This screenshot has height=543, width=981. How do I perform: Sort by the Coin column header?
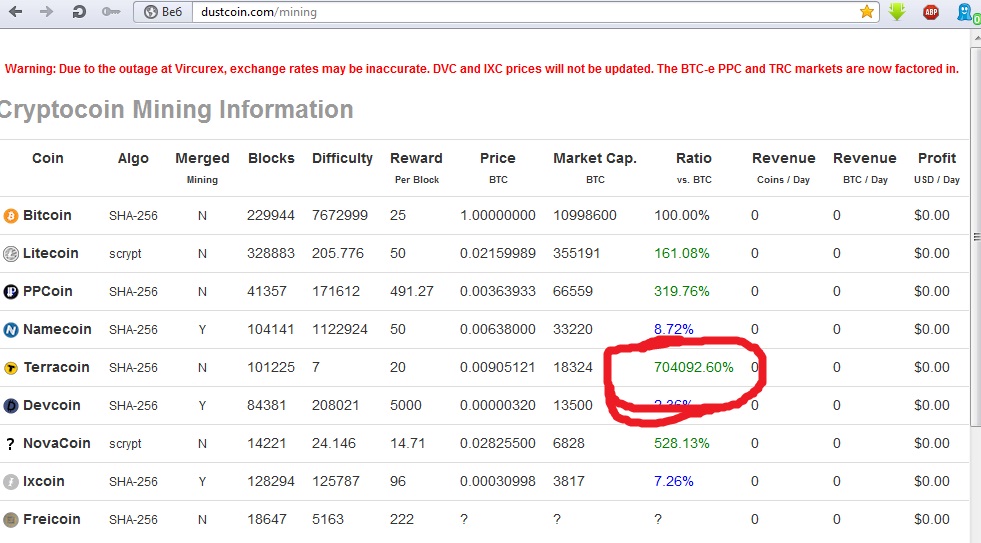(48, 158)
